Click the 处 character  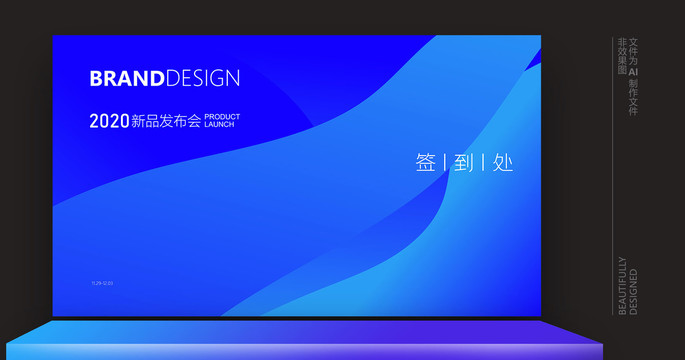pyautogui.click(x=502, y=163)
